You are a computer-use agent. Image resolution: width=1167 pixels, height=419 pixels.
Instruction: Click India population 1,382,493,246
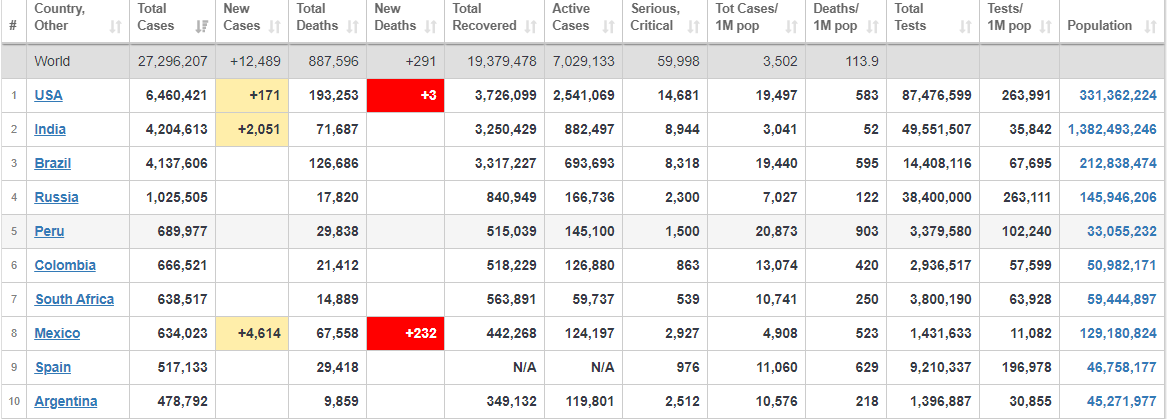click(1113, 129)
